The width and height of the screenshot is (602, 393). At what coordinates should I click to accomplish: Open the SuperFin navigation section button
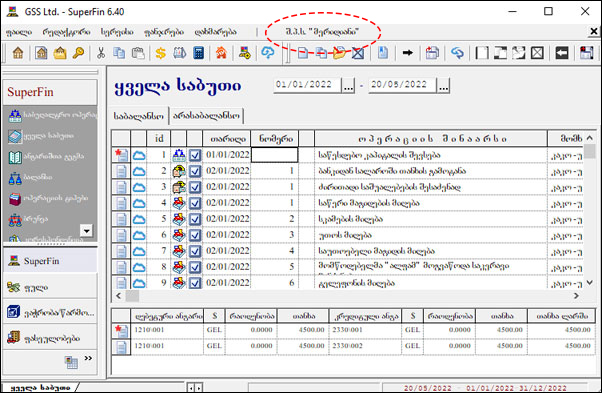(x=50, y=261)
